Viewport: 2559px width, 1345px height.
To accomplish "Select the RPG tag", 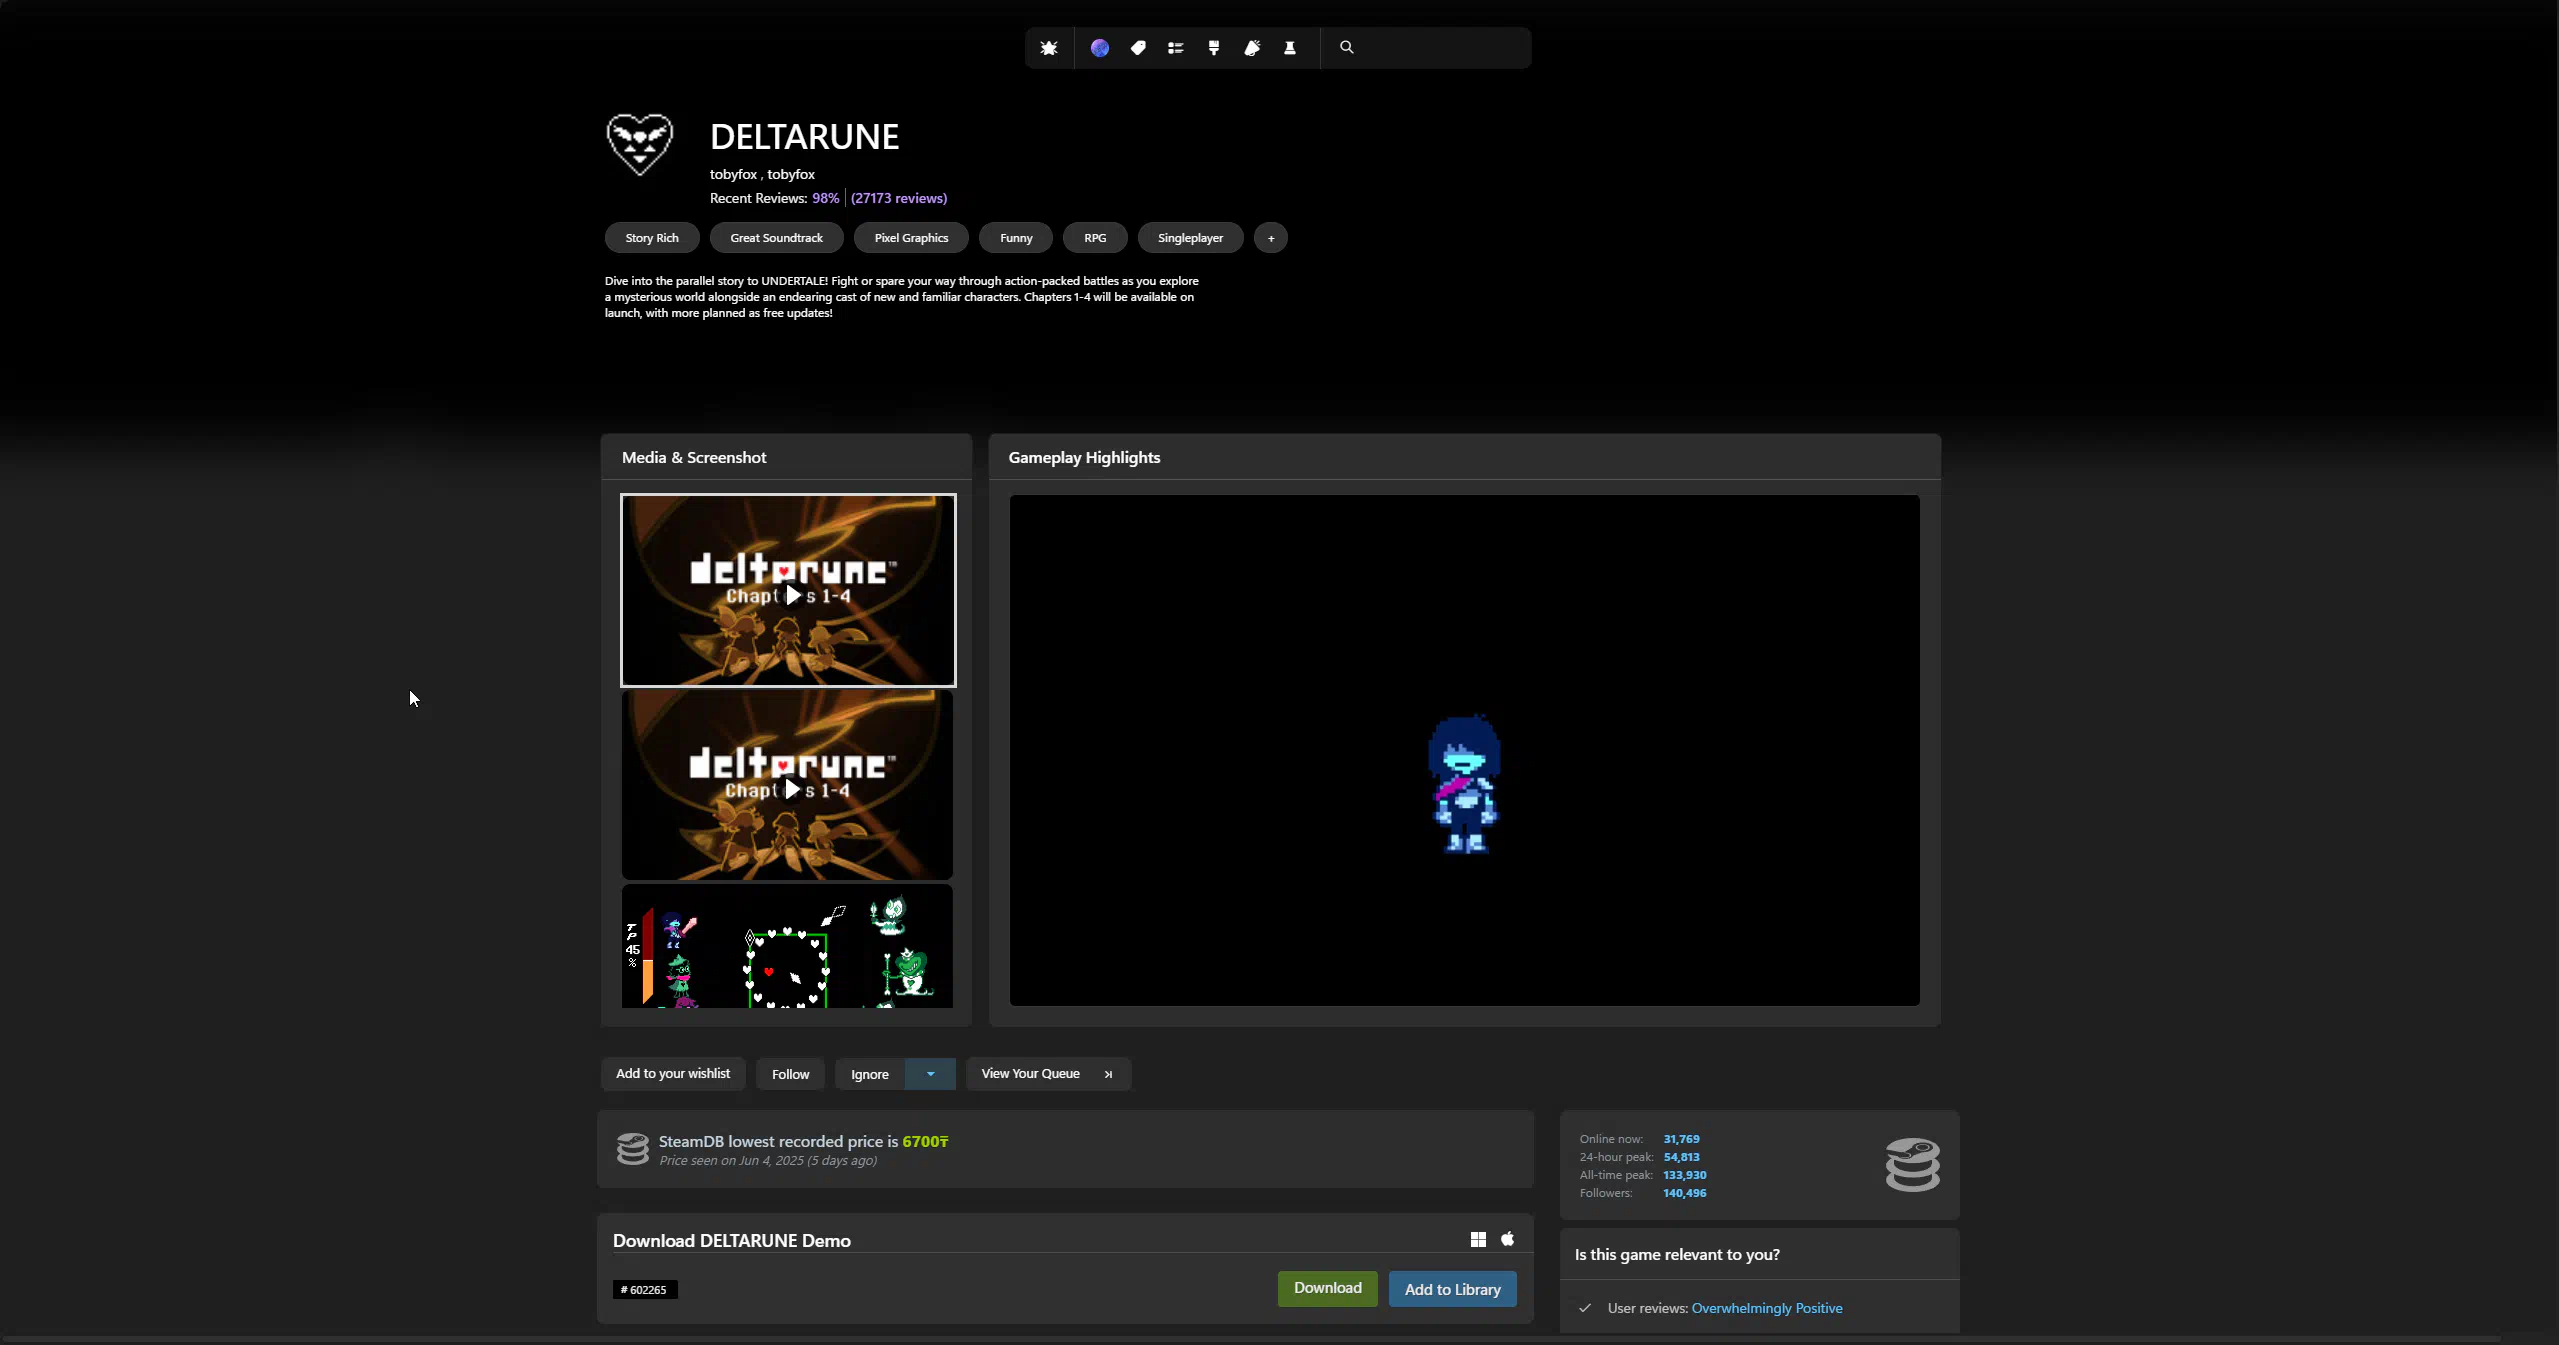I will 1095,238.
